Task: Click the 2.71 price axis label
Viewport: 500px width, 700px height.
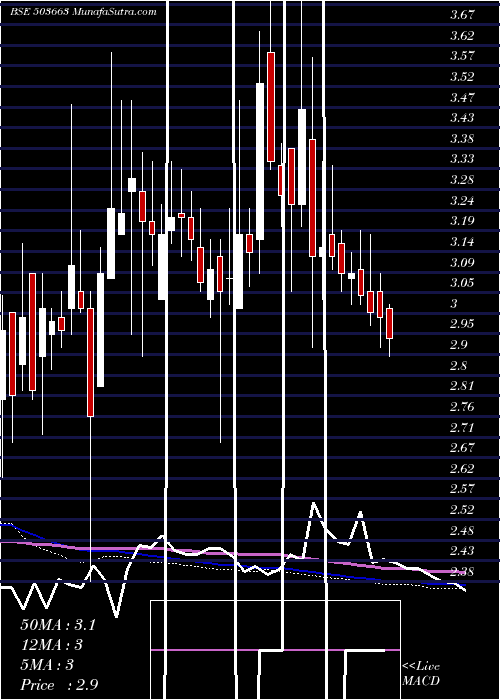Action: 462,427
